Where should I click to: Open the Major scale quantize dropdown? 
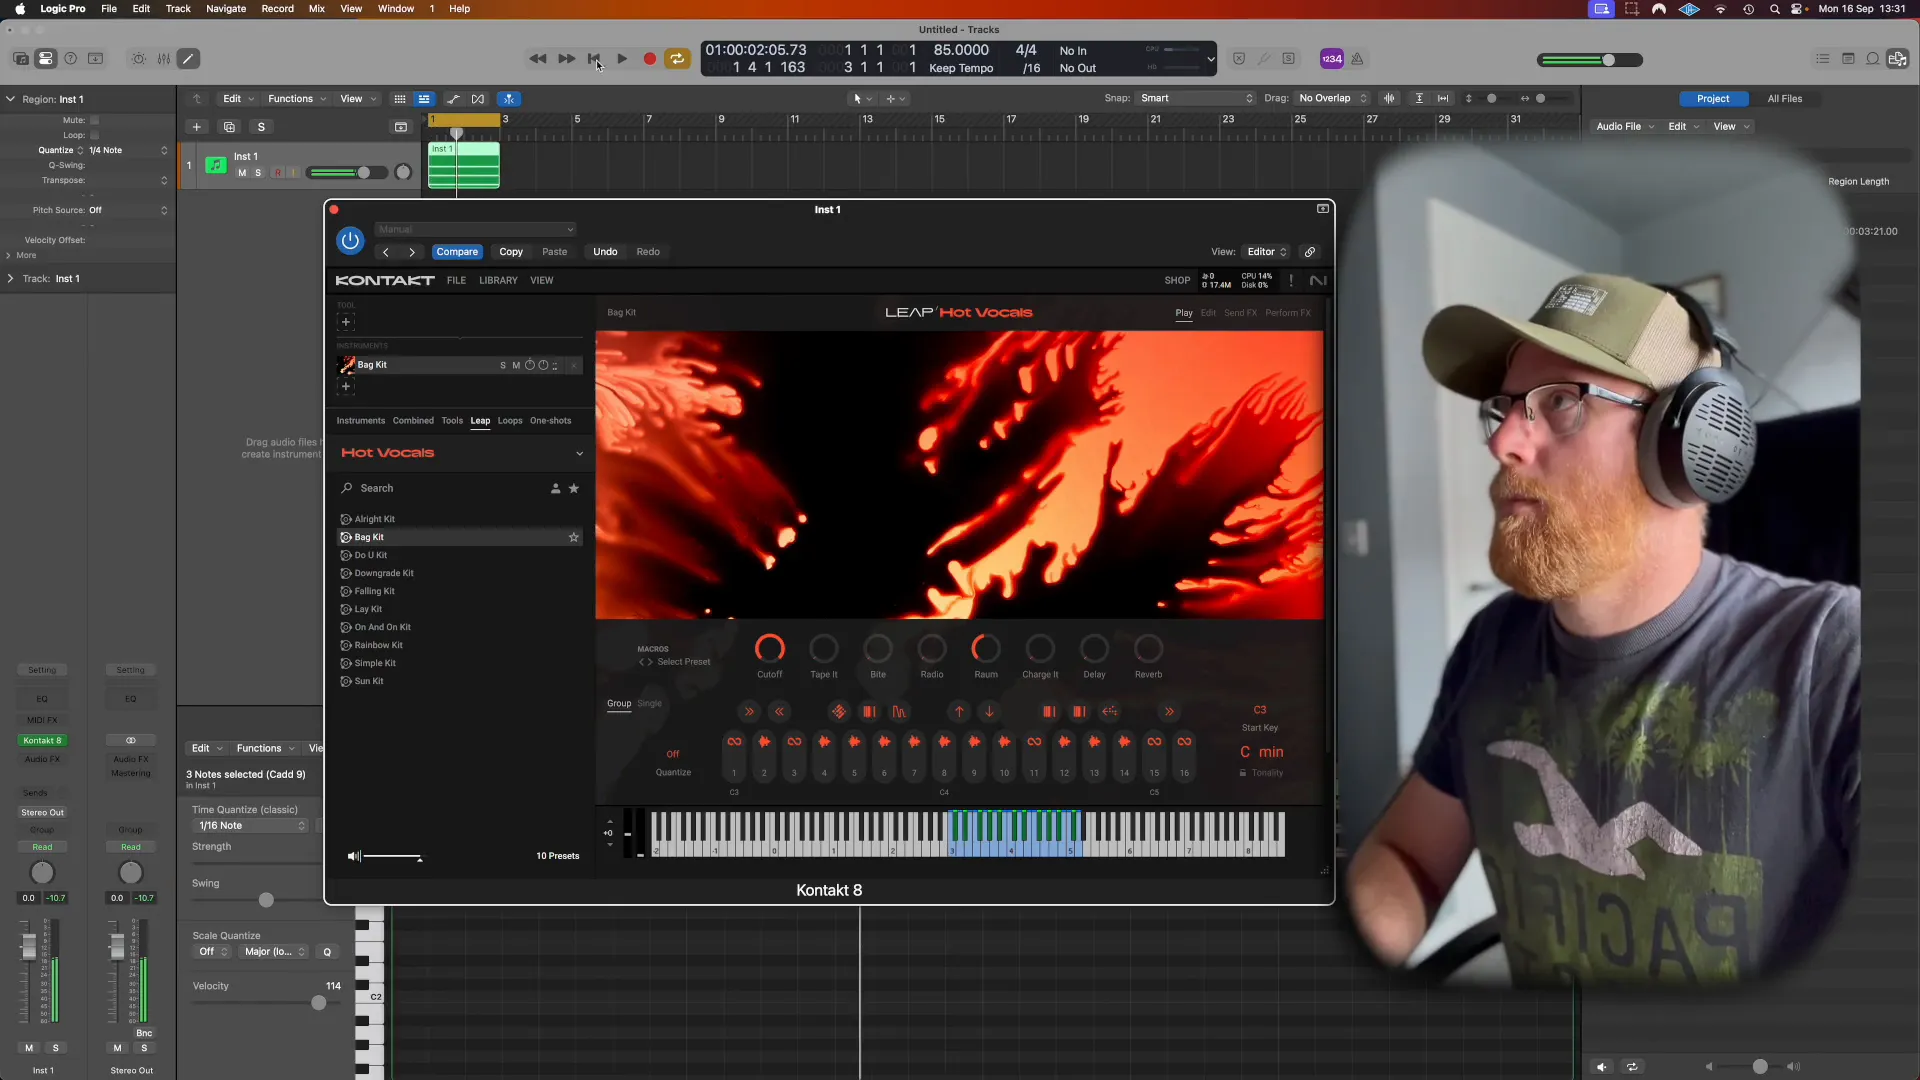(x=275, y=952)
